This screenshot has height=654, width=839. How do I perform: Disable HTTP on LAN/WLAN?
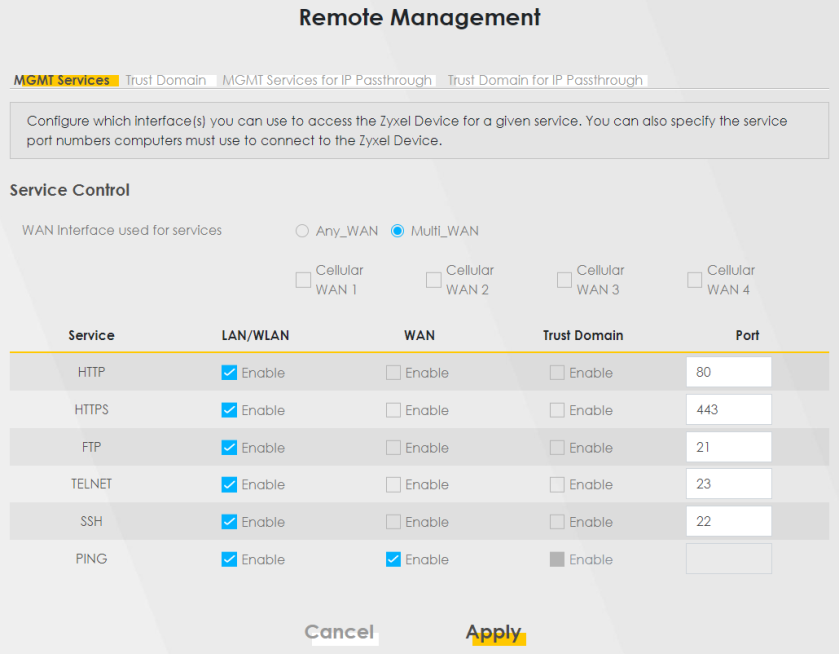tap(229, 373)
